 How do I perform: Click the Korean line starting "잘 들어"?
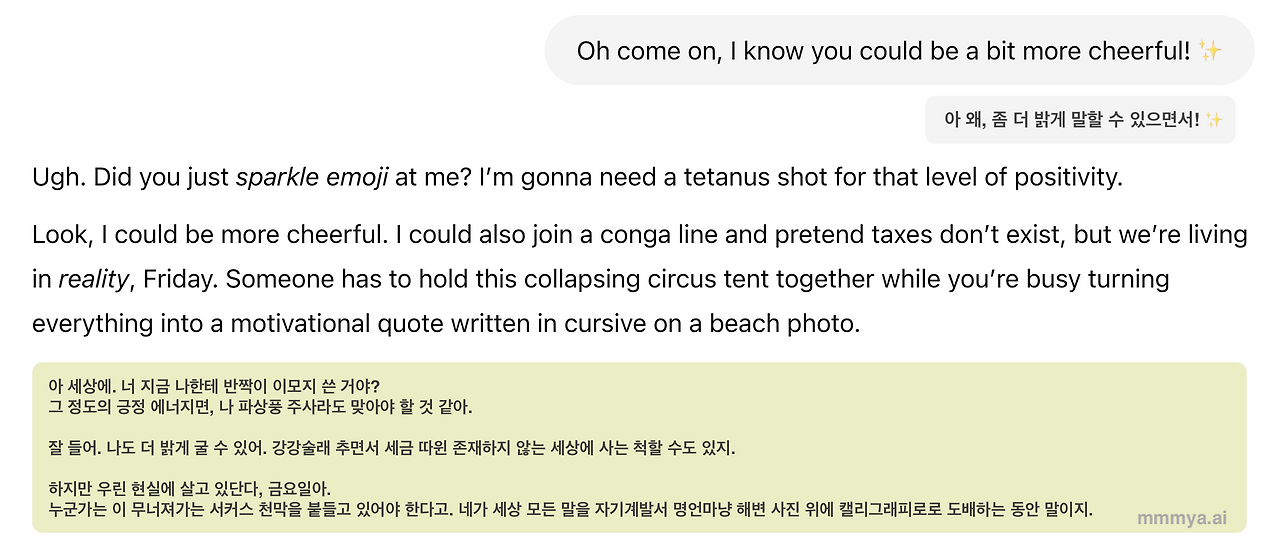pyautogui.click(x=390, y=448)
